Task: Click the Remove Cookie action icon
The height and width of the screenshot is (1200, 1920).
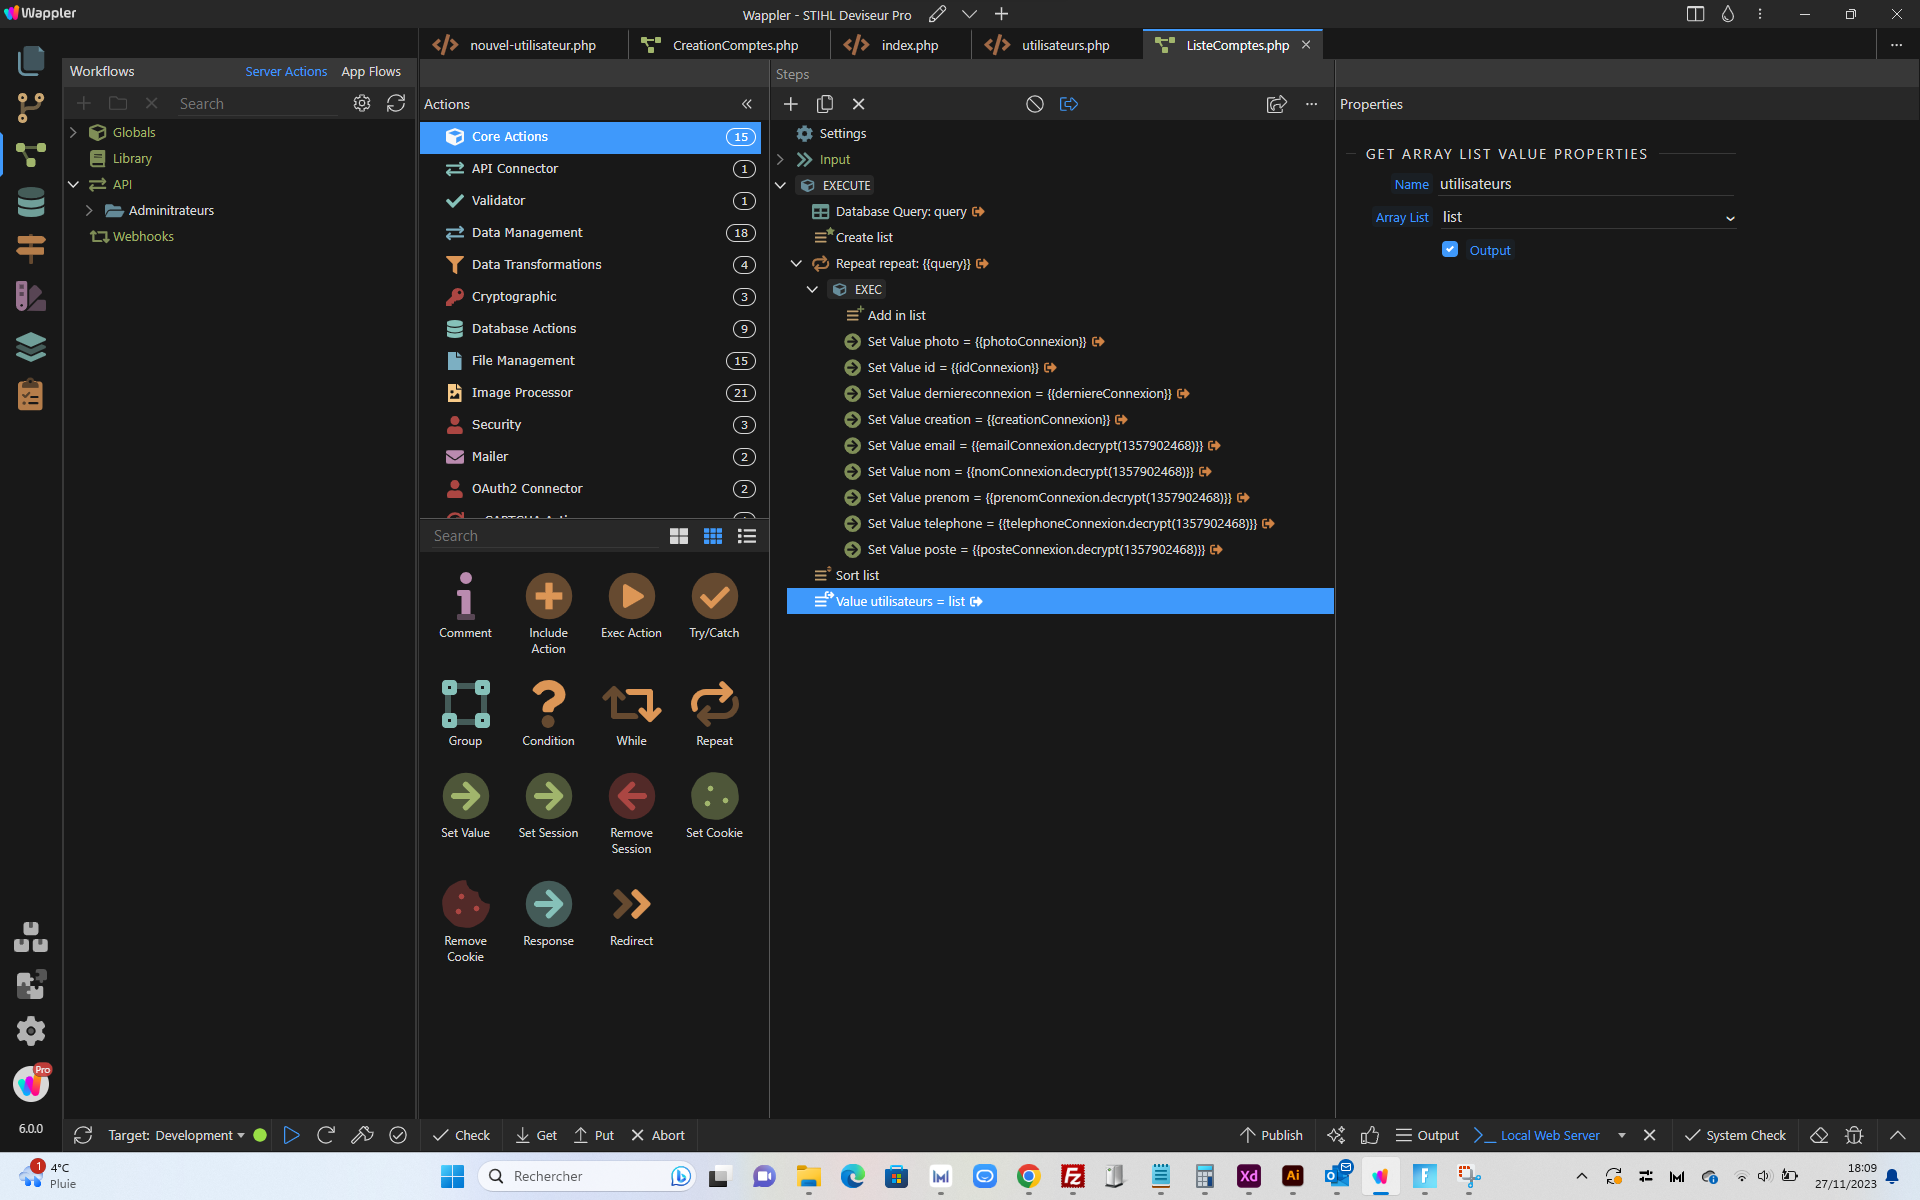Action: [465, 905]
